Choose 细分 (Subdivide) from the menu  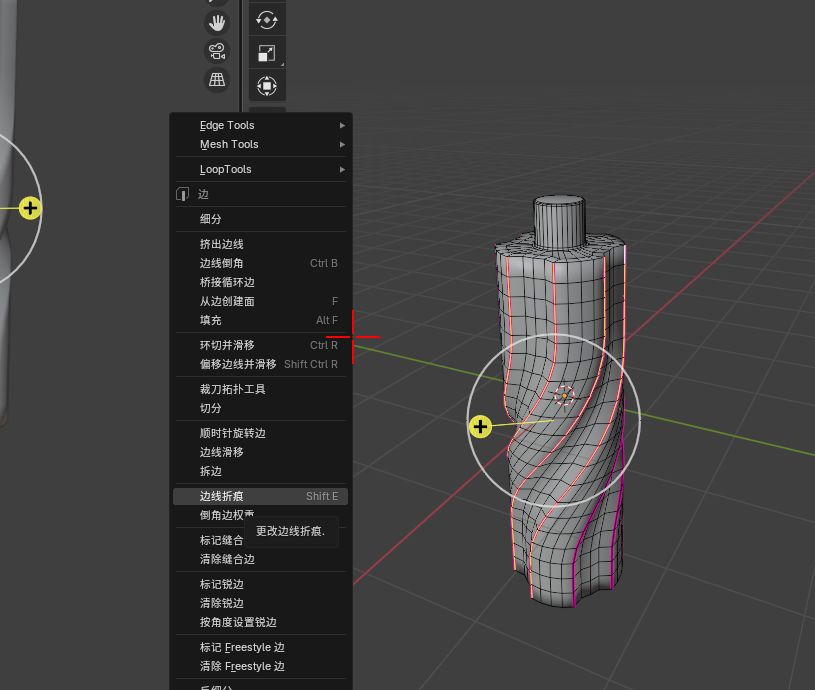[211, 219]
